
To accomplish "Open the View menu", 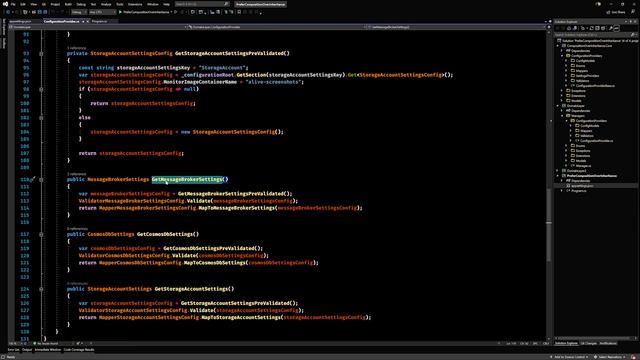I will 33,4.
